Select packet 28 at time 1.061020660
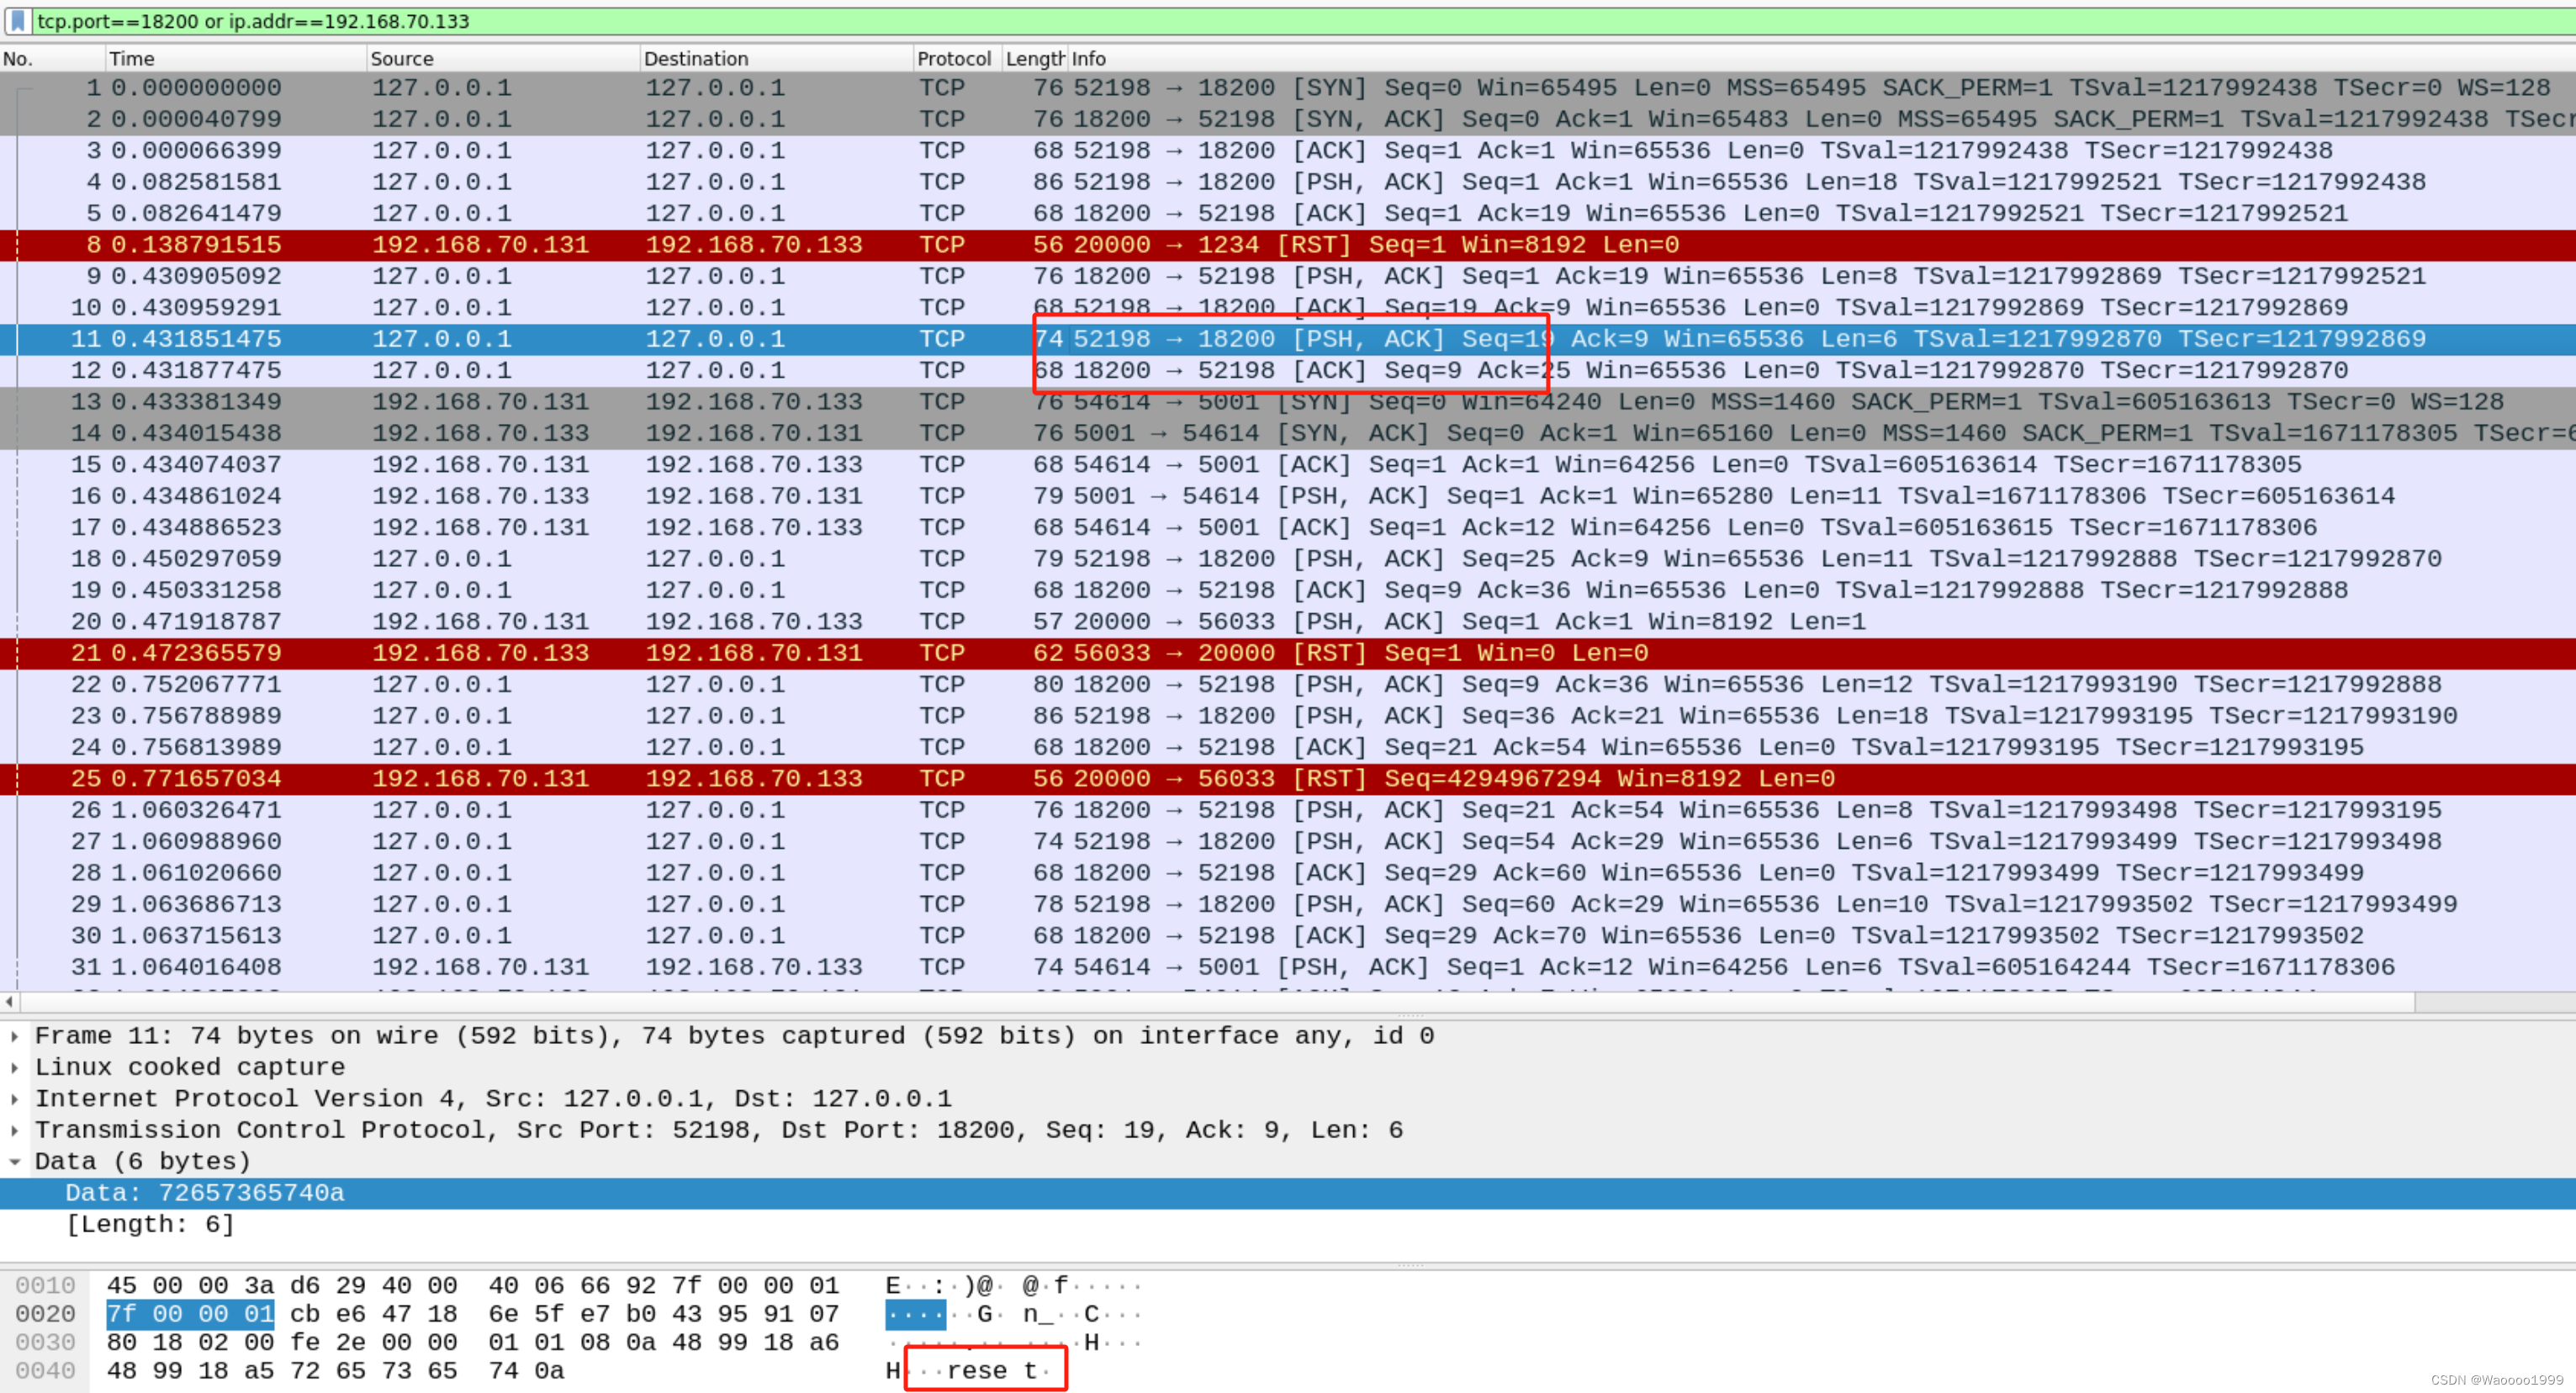 coord(1288,873)
